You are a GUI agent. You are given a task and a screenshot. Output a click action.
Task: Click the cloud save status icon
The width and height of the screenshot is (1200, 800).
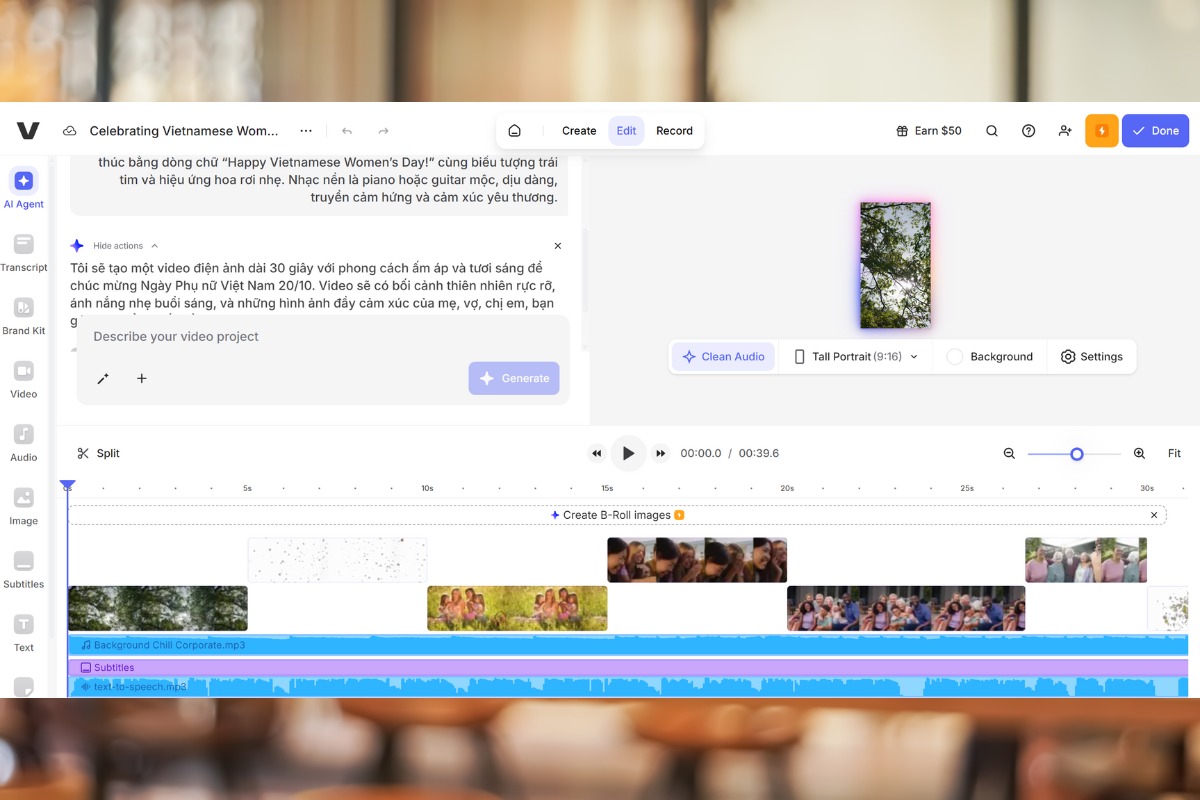(x=70, y=131)
